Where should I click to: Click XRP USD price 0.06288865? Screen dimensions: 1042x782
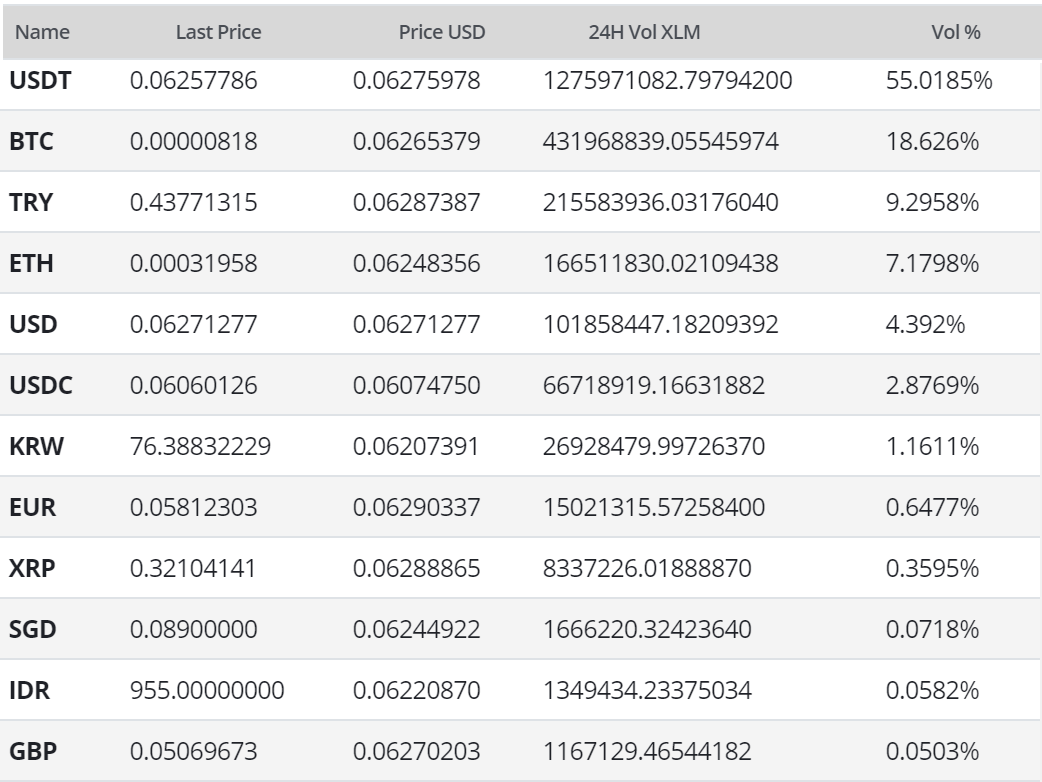click(417, 569)
